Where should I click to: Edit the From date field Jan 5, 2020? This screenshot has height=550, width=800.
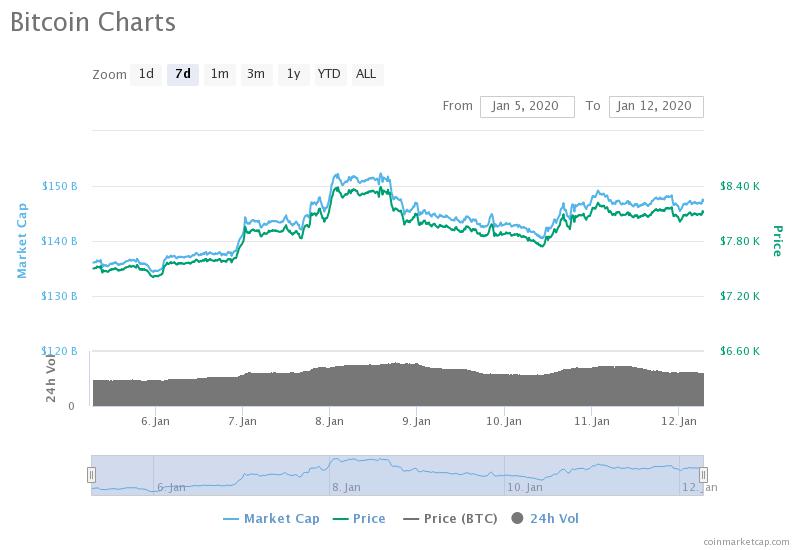pos(527,107)
